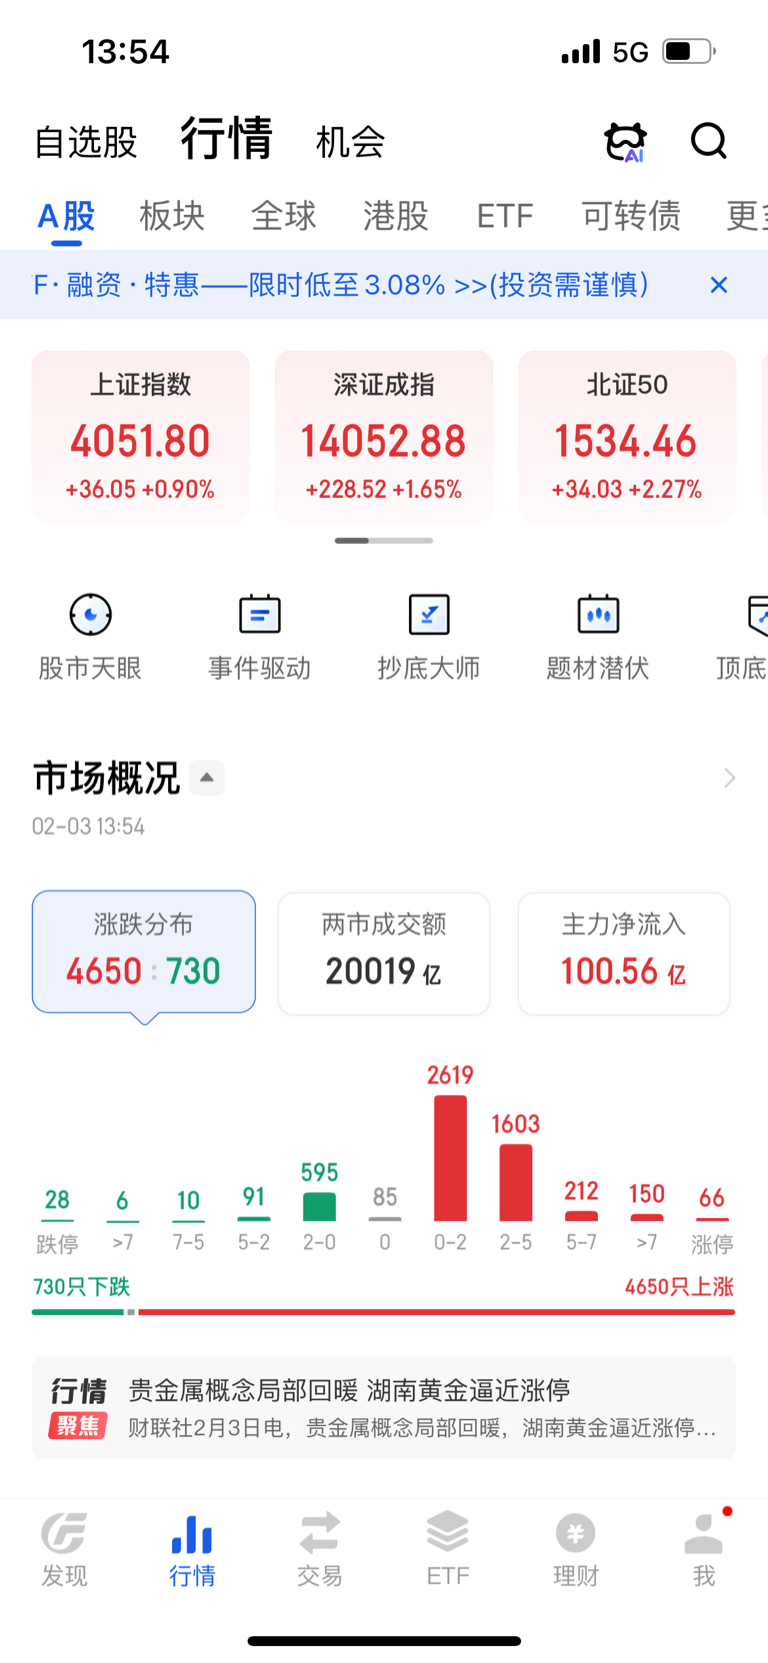Tap the 行情聚焦 news badge
Screen dimensions: 768x1663
pyautogui.click(x=79, y=1408)
